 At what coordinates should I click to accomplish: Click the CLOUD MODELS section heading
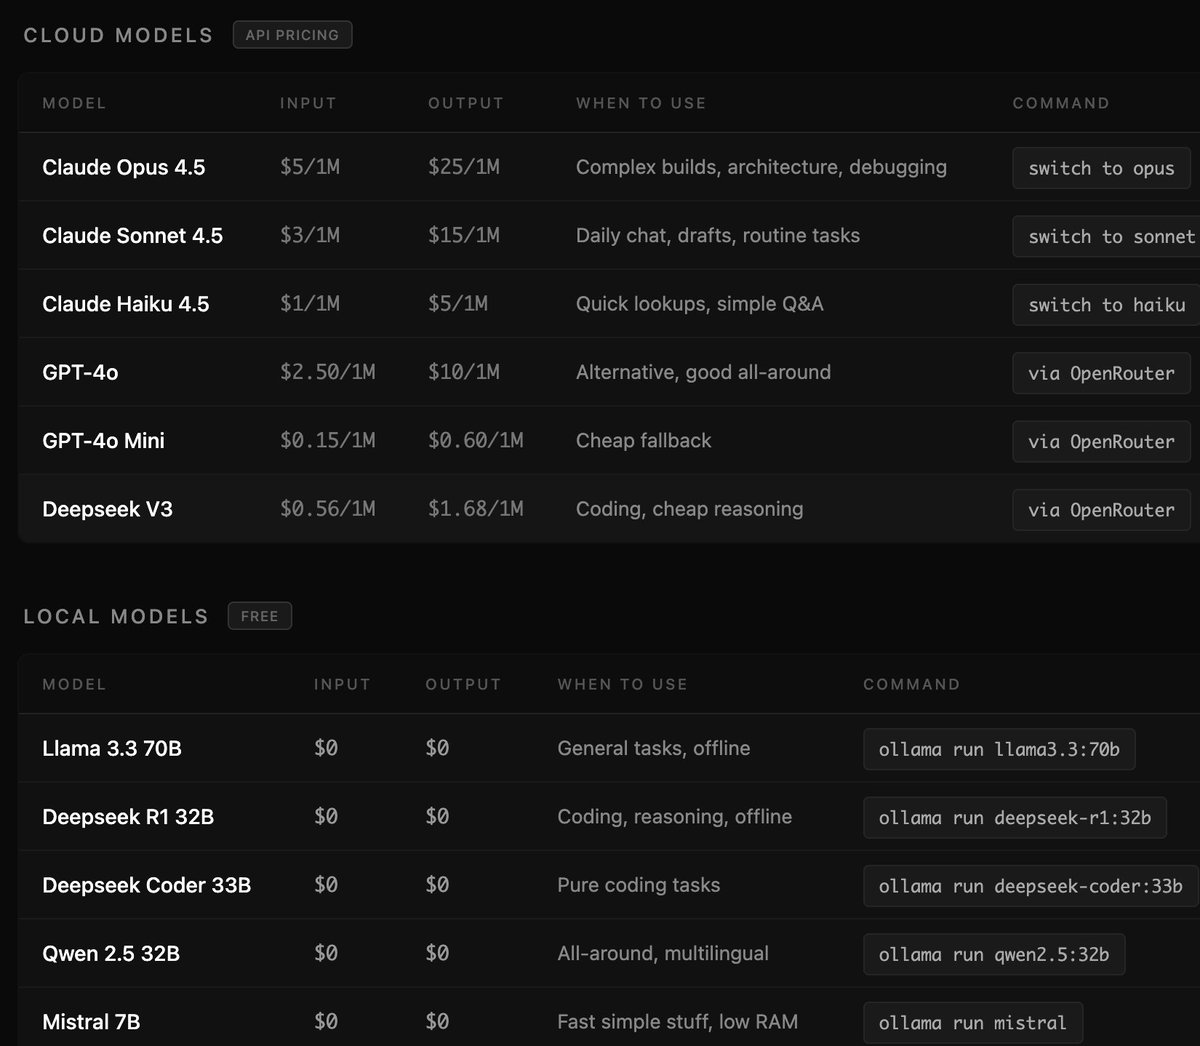pos(118,35)
